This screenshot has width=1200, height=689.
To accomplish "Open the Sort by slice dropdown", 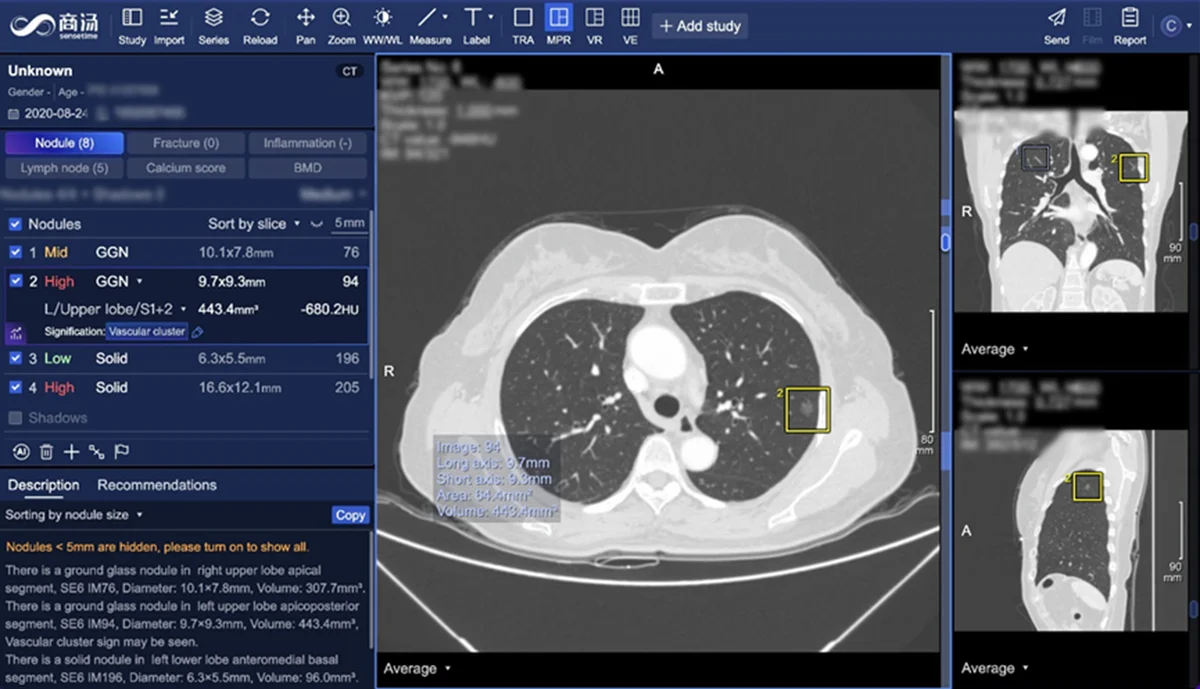I will pyautogui.click(x=253, y=224).
